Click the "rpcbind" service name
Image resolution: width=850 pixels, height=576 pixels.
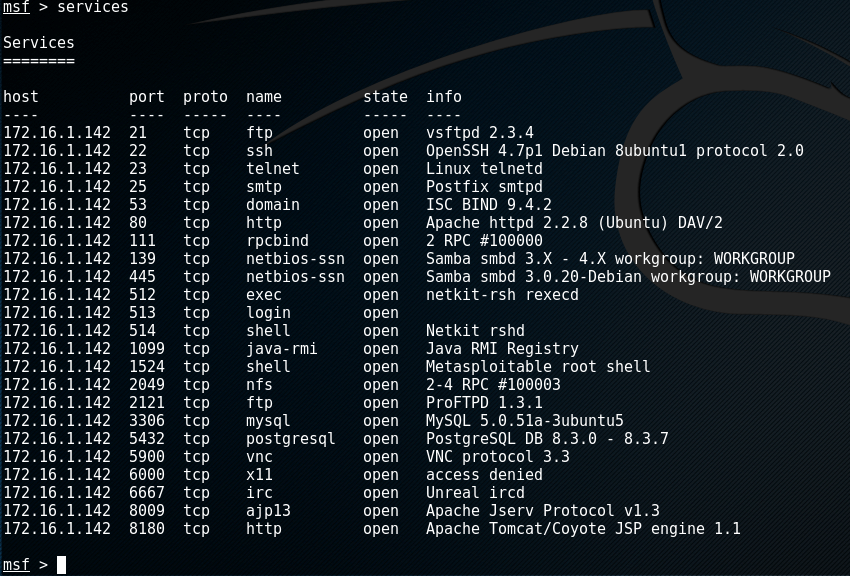pyautogui.click(x=277, y=241)
